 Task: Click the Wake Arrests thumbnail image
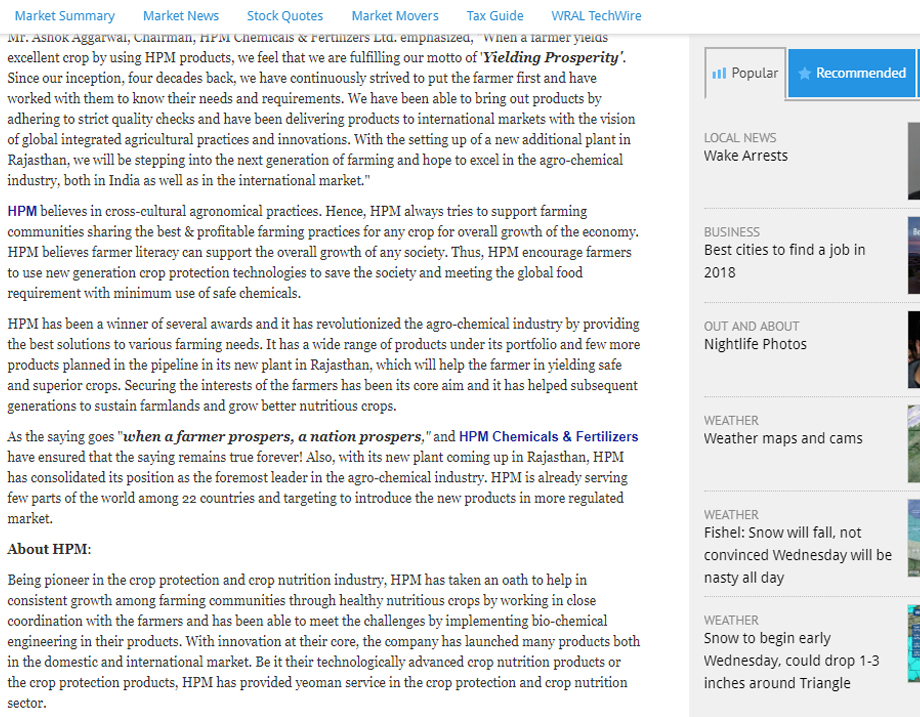click(914, 161)
